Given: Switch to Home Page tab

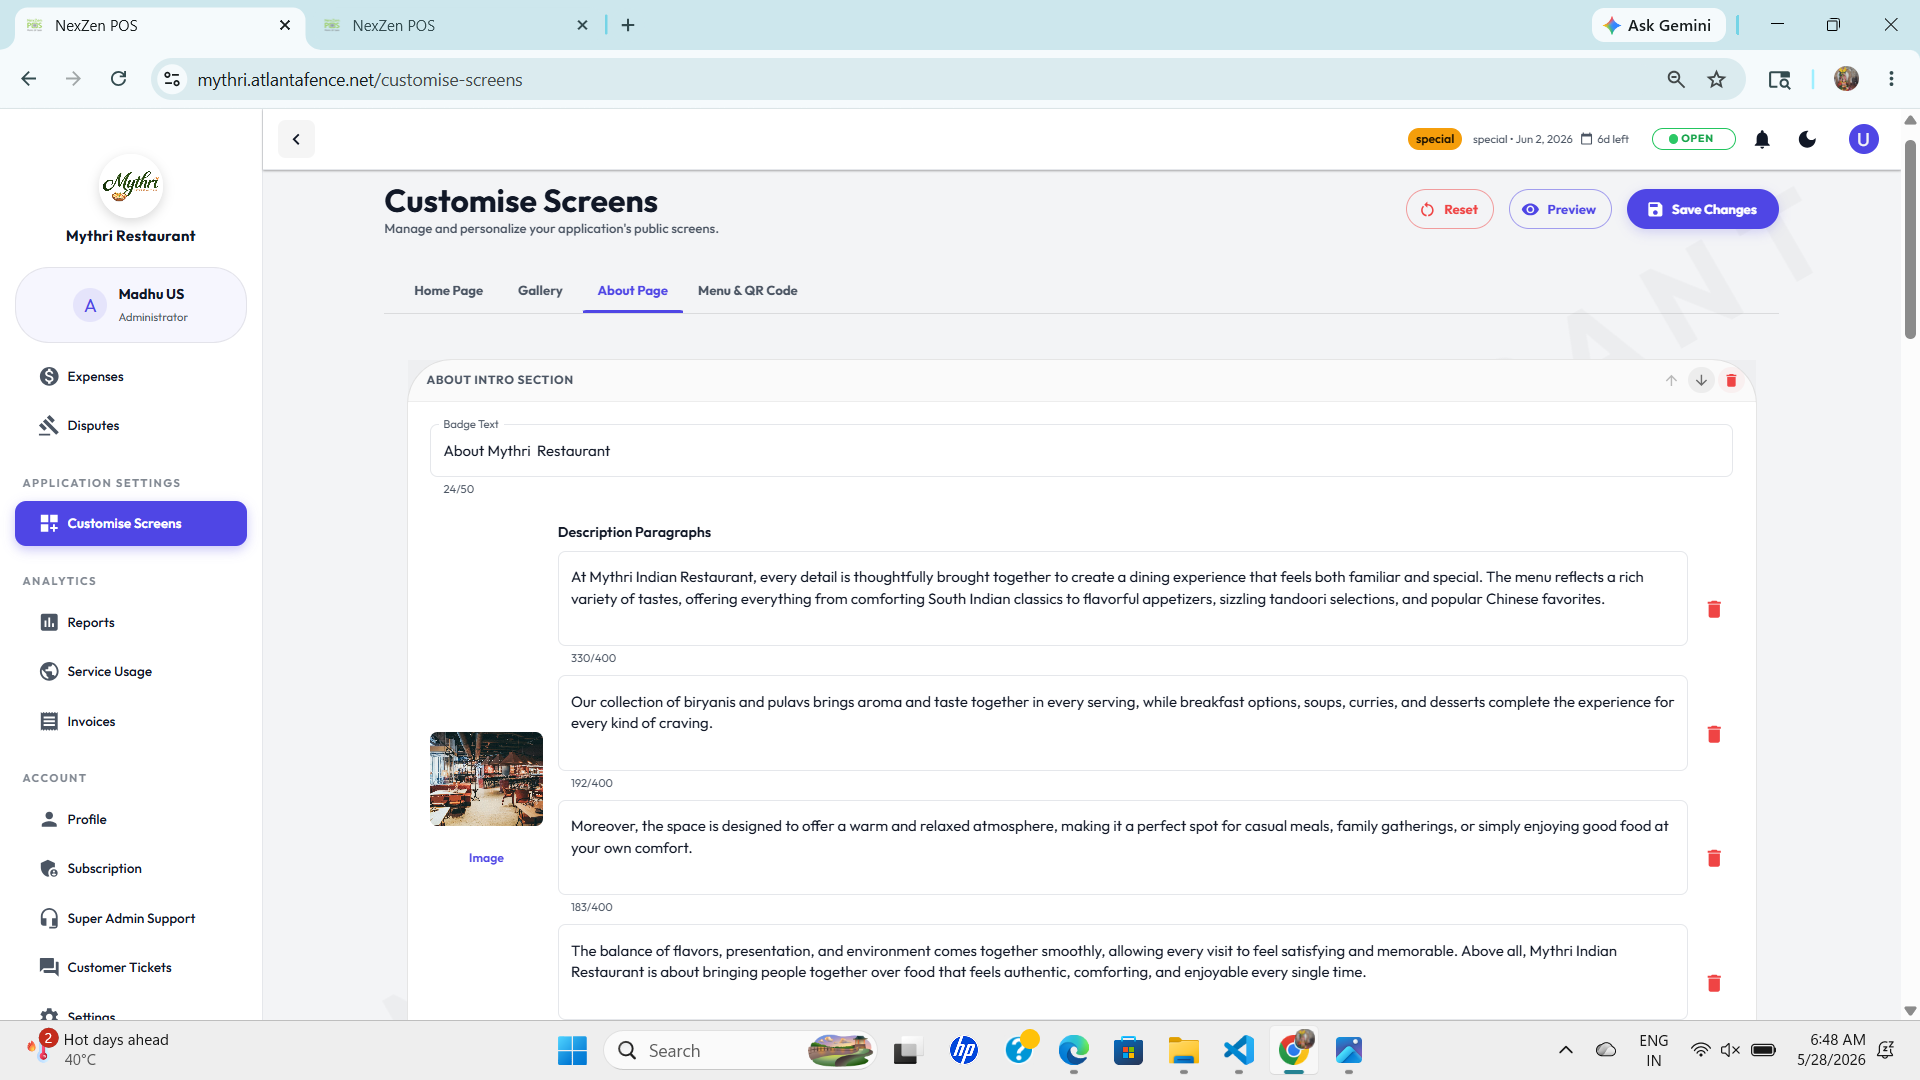Looking at the screenshot, I should [x=448, y=291].
